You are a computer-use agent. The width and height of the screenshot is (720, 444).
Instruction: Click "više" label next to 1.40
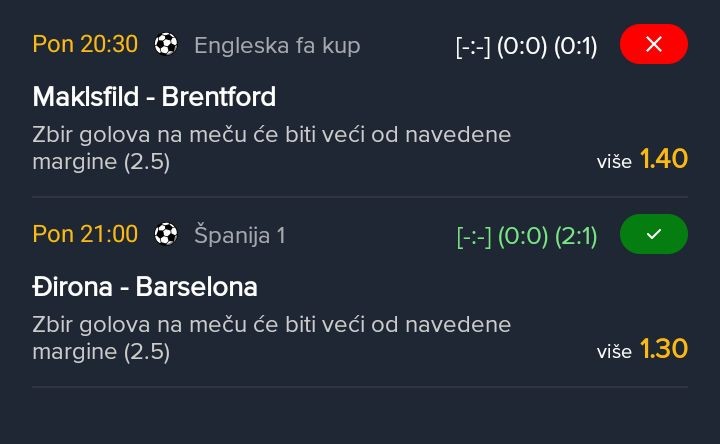[614, 161]
